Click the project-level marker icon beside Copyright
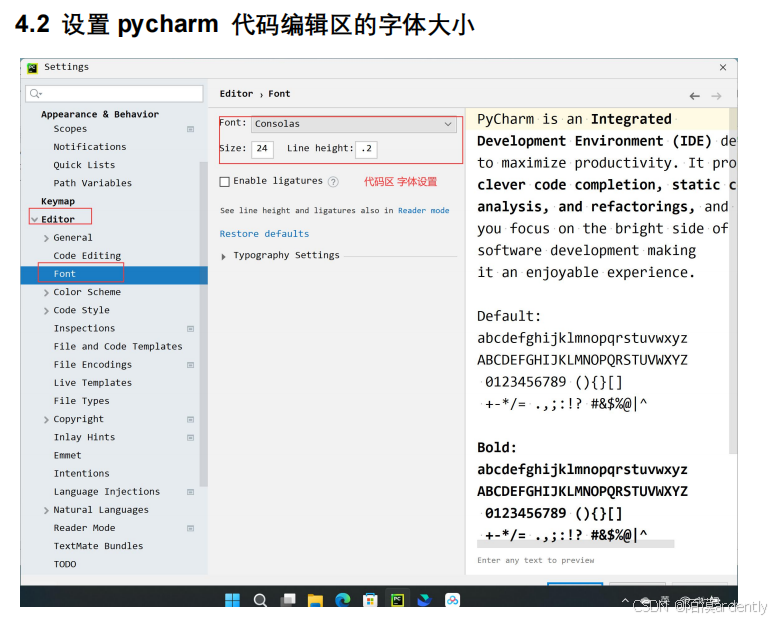775x620 pixels. tap(190, 419)
